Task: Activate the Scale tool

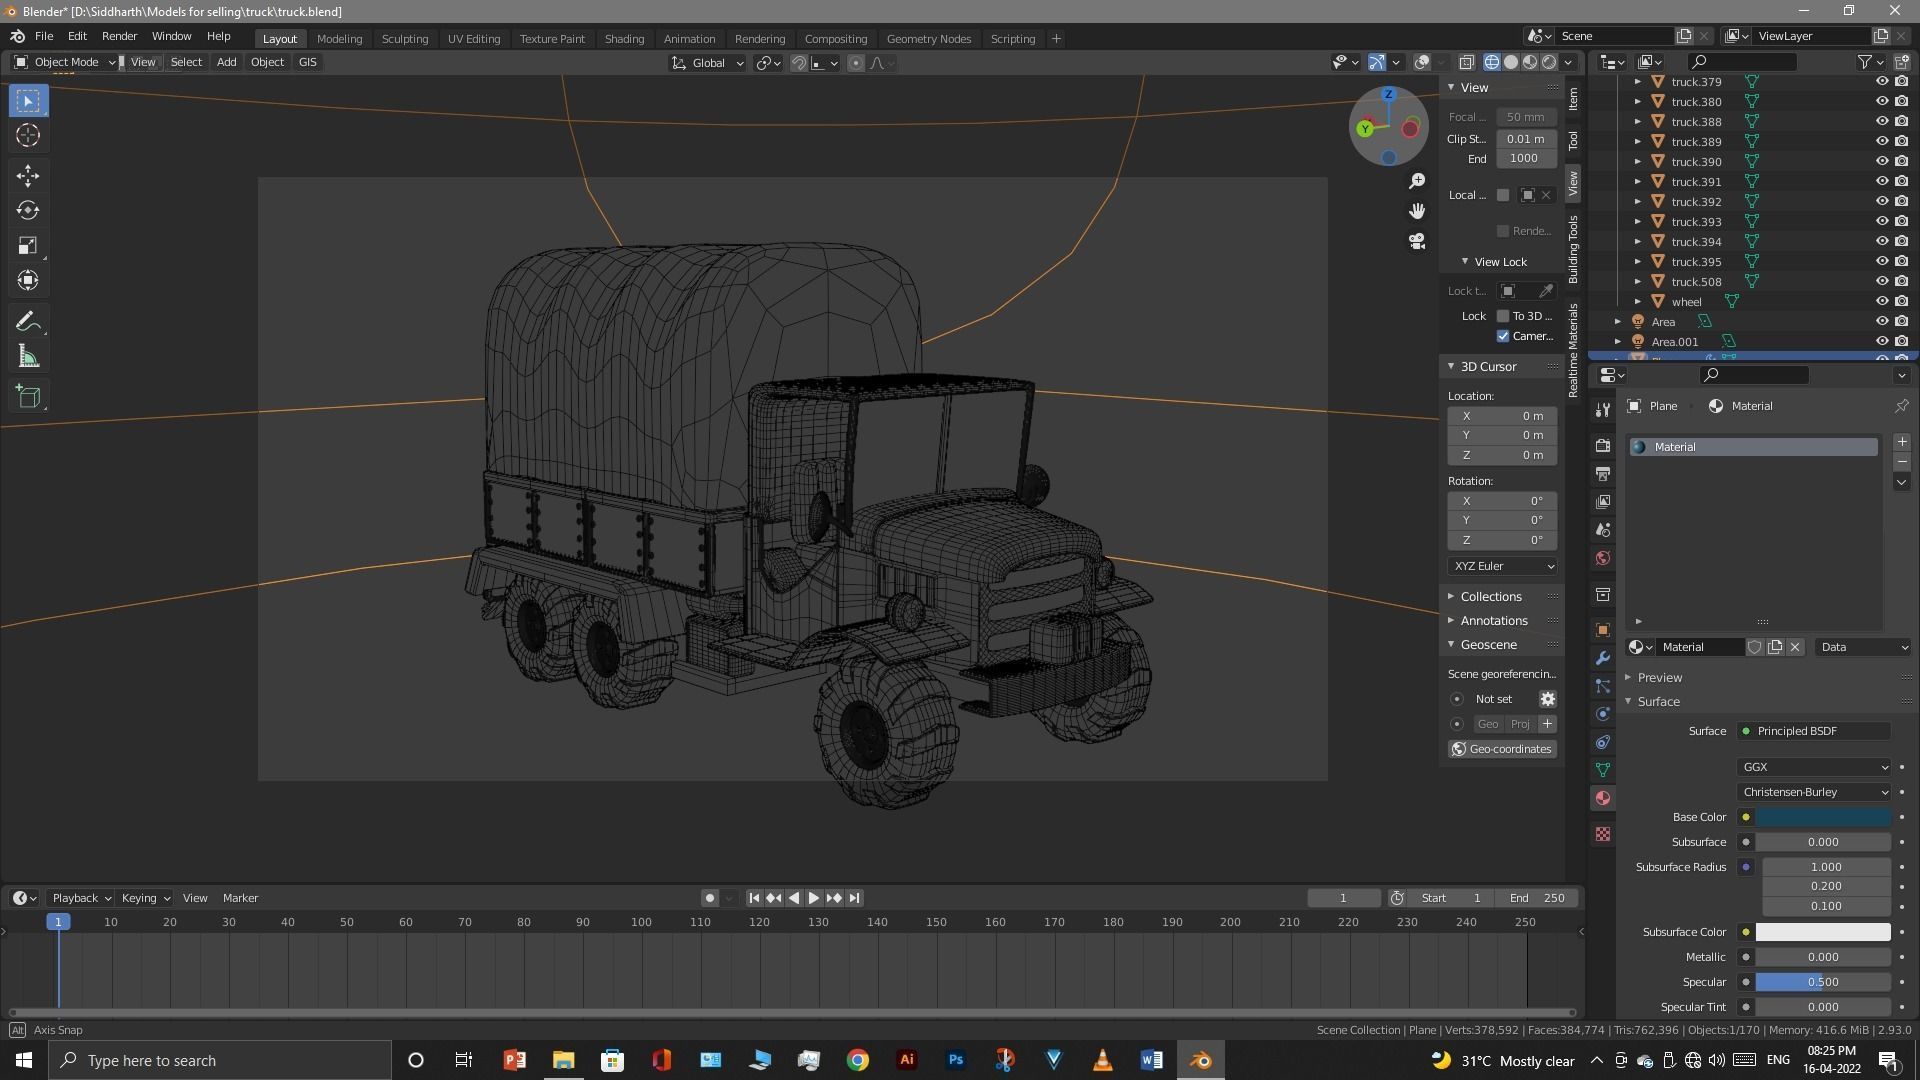Action: (x=28, y=246)
